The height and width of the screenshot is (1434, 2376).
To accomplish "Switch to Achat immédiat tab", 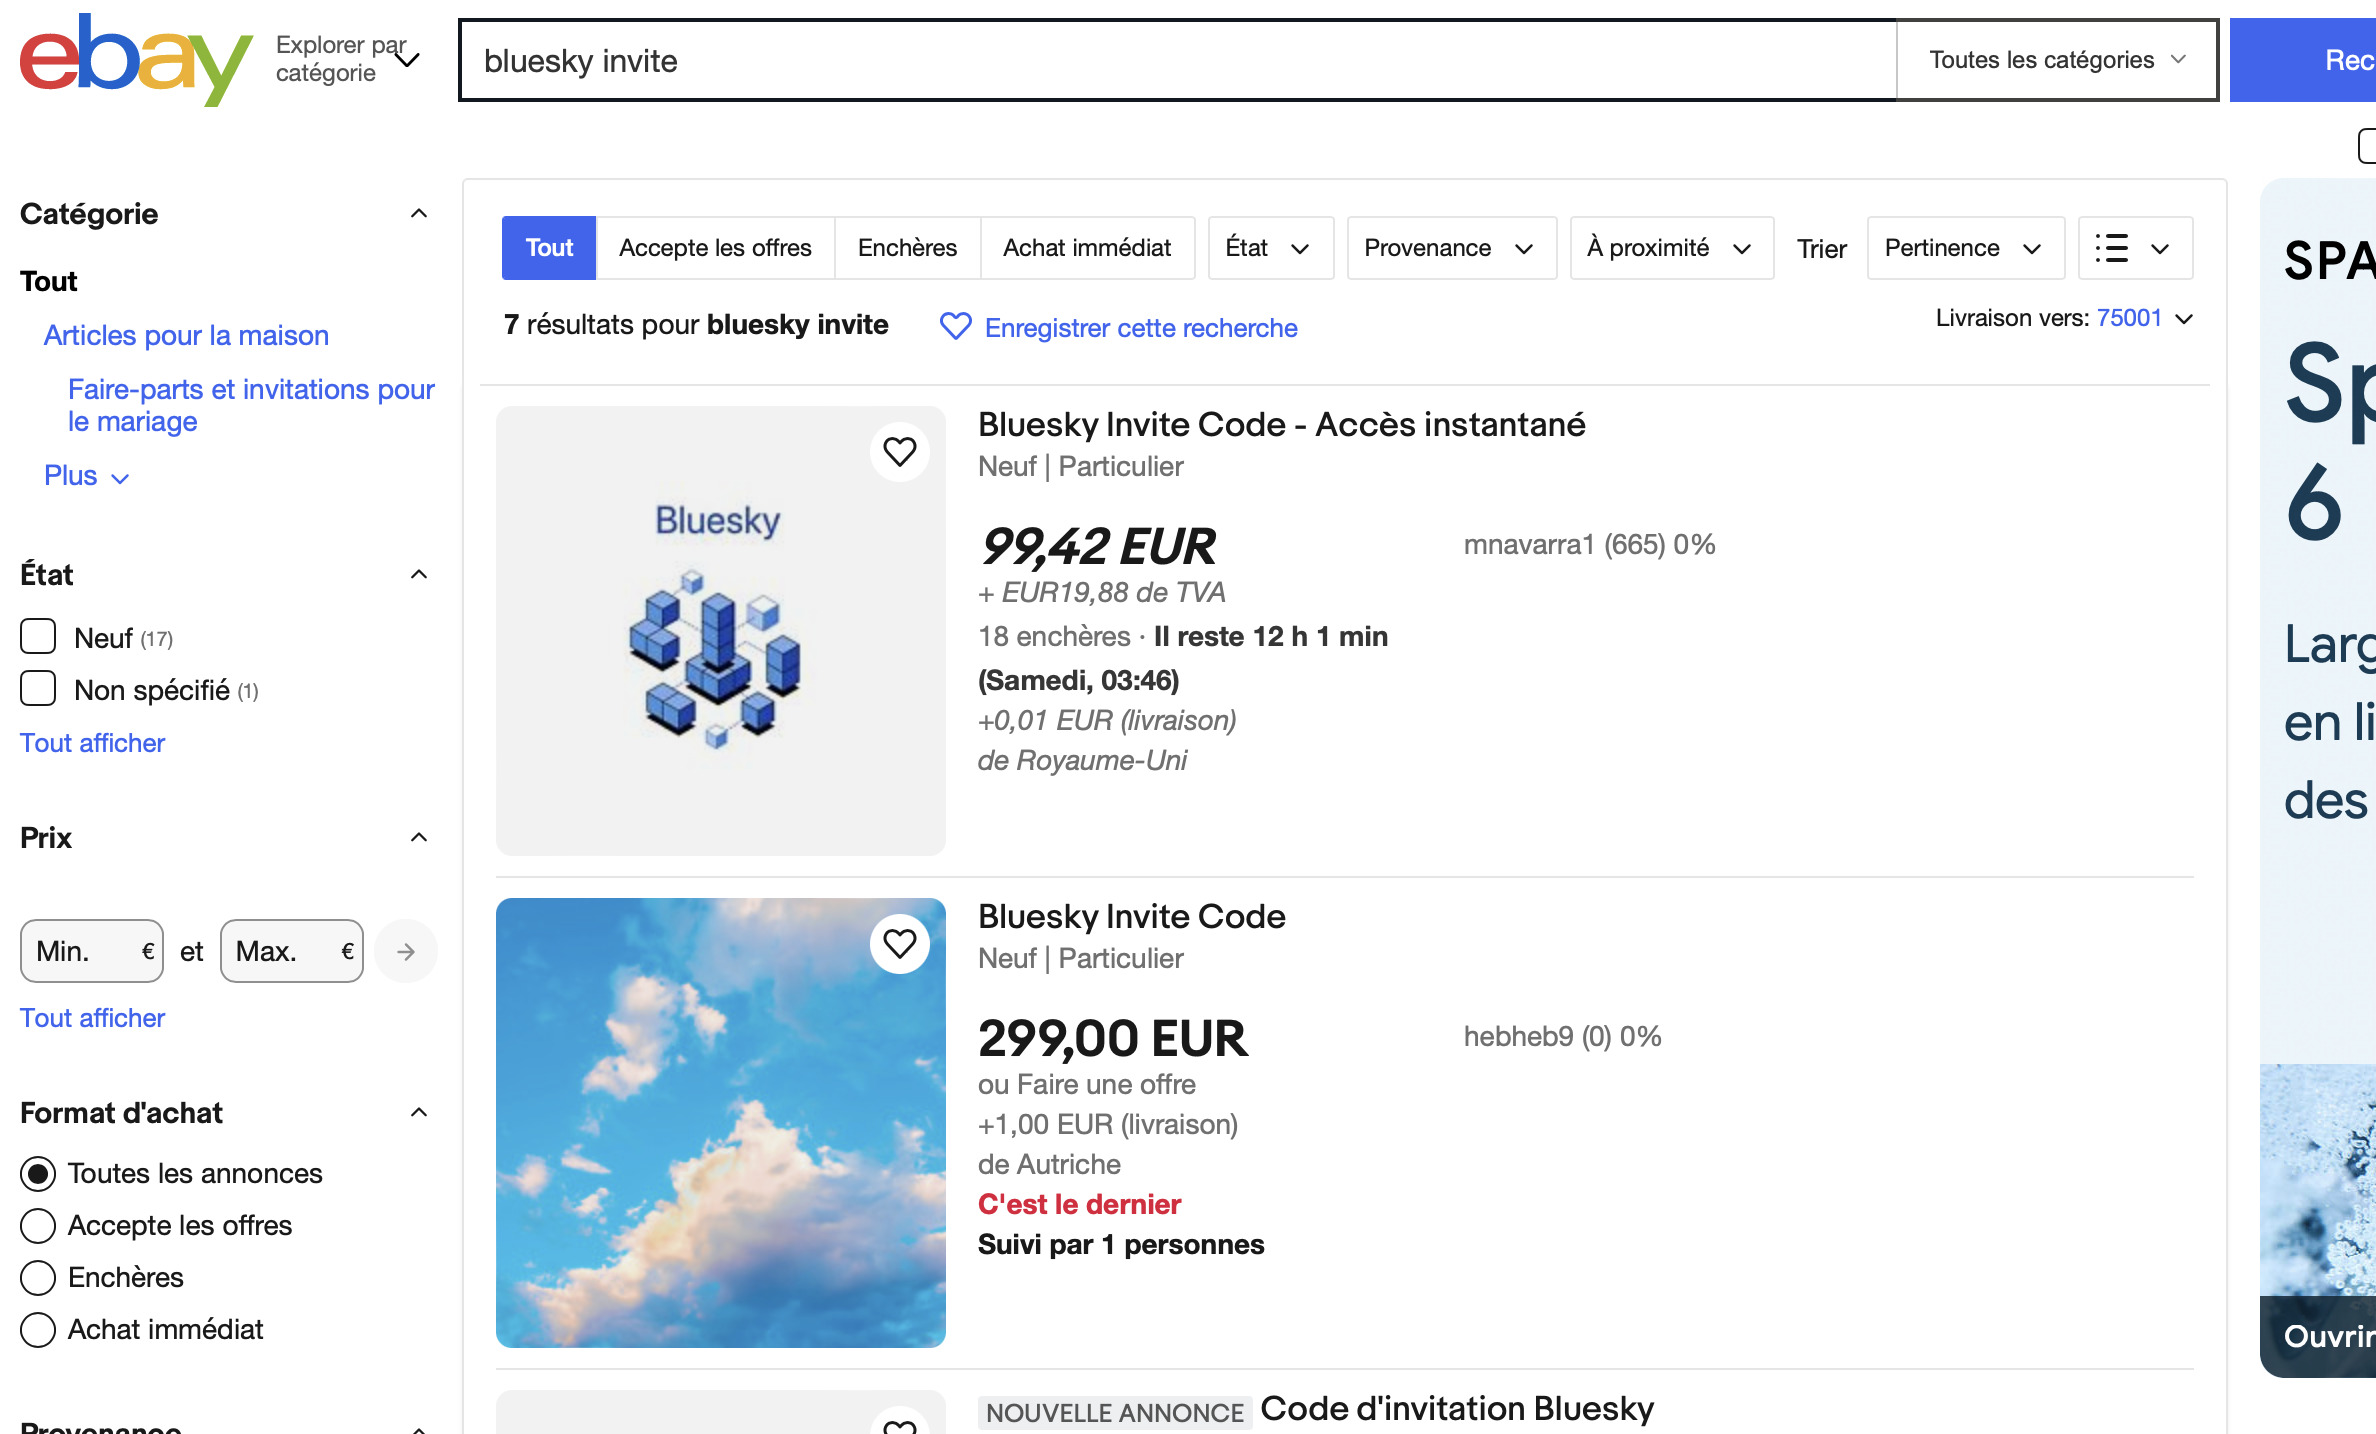I will 1087,248.
